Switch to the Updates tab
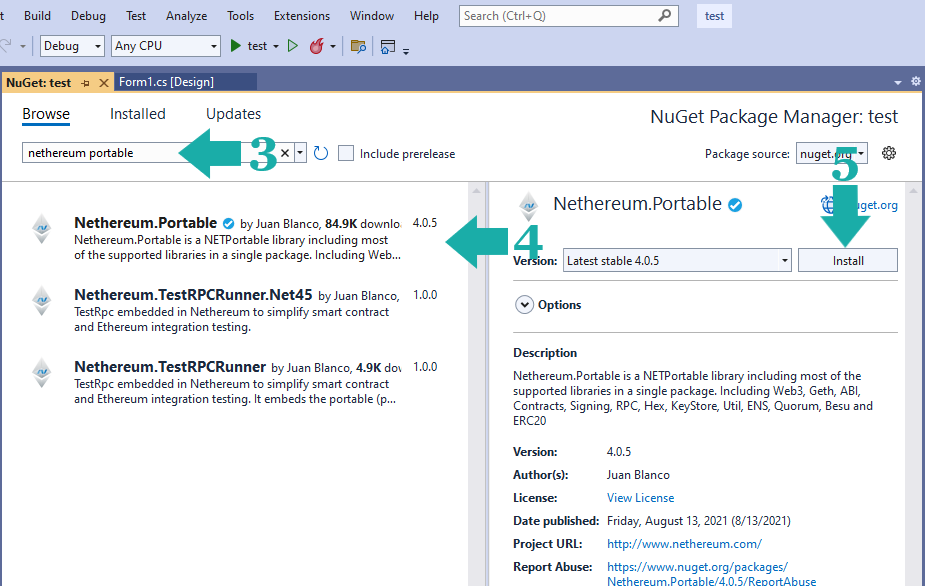The height and width of the screenshot is (586, 925). click(x=233, y=114)
